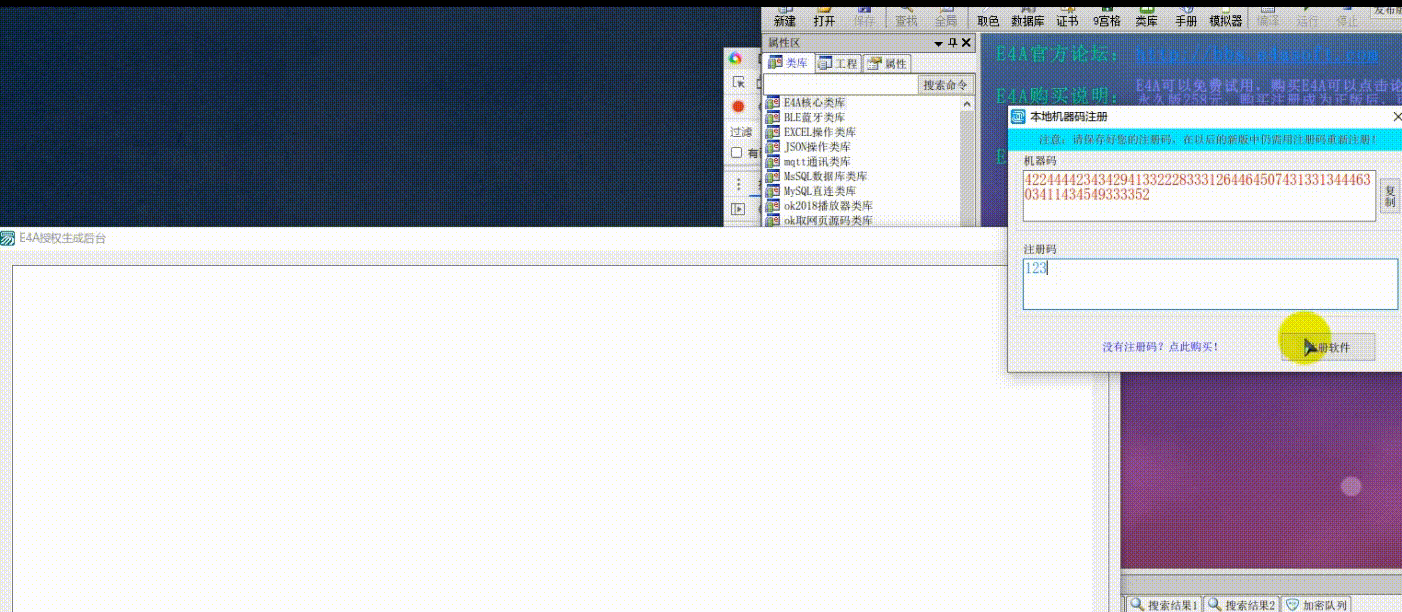Select JSON操作类库 in the library list
Image resolution: width=1402 pixels, height=612 pixels.
coord(817,147)
